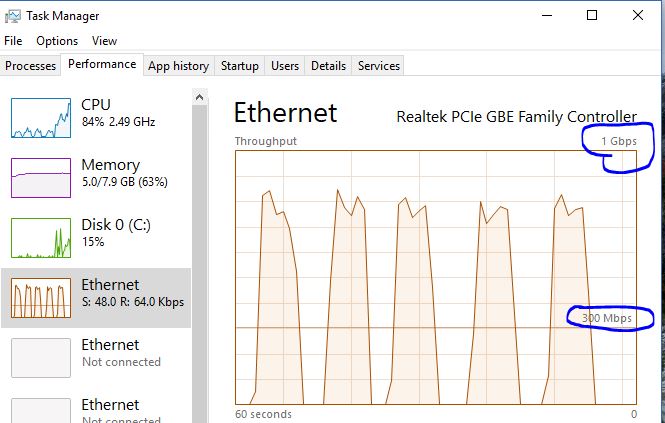Switch to the App history tab
The width and height of the screenshot is (665, 423).
(x=178, y=66)
